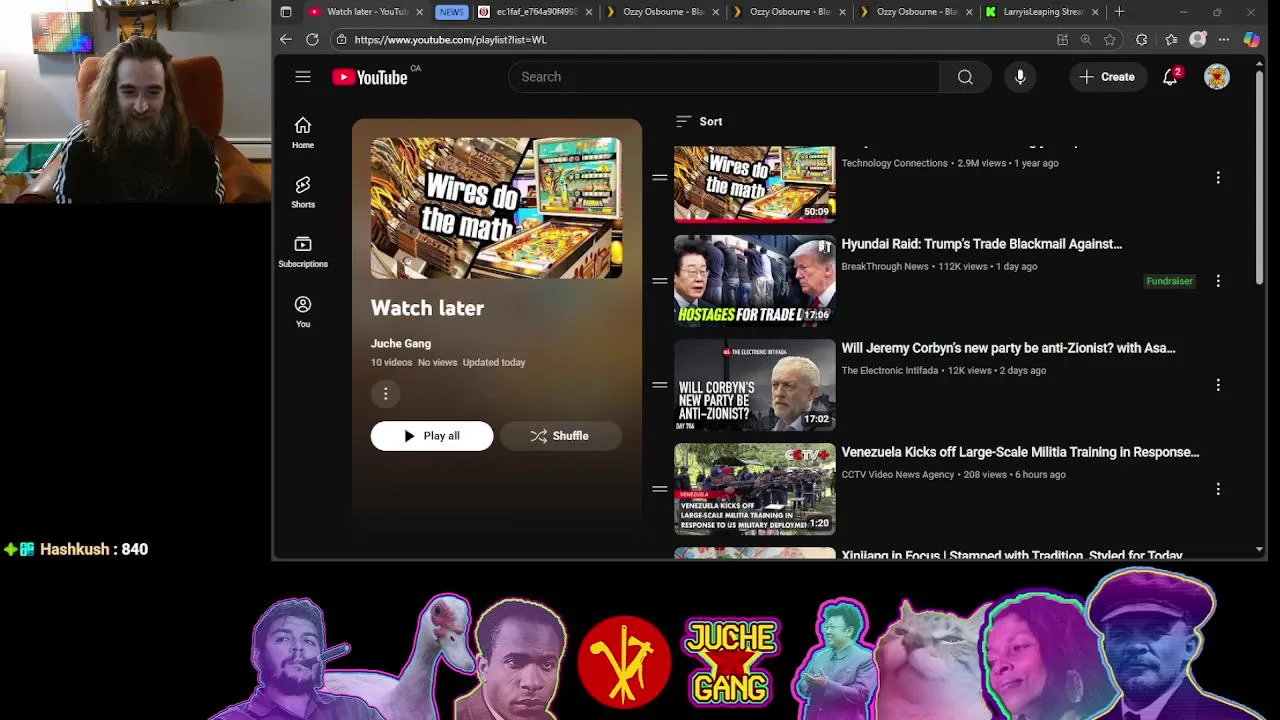The width and height of the screenshot is (1280, 720).
Task: Bookmark this page with the star icon
Action: tap(1110, 40)
